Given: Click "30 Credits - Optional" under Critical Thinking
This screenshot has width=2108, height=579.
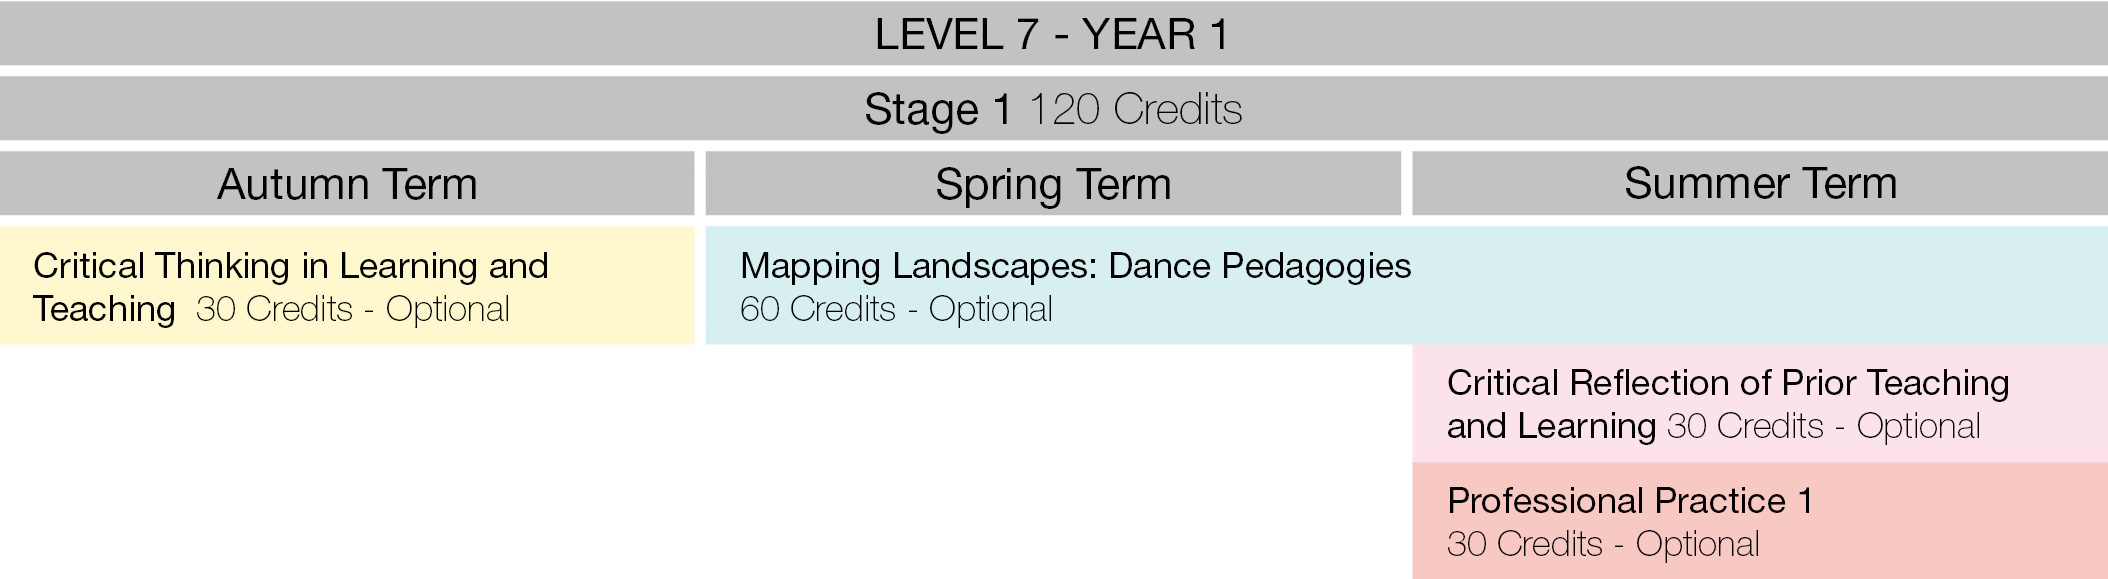Looking at the screenshot, I should (x=353, y=310).
